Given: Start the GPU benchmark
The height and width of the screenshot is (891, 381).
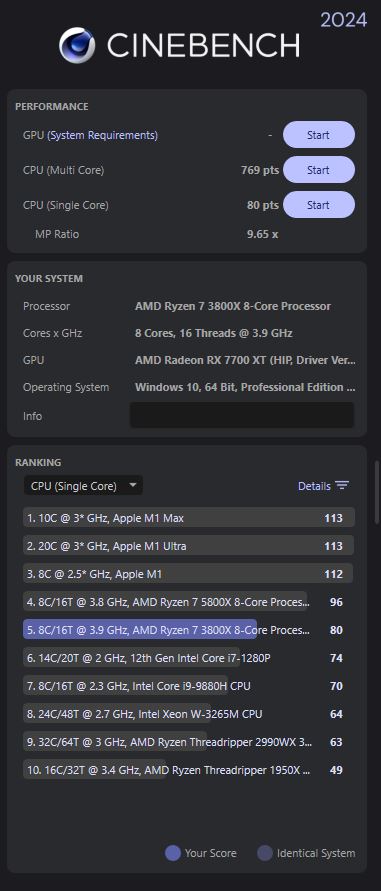Looking at the screenshot, I should click(x=318, y=135).
